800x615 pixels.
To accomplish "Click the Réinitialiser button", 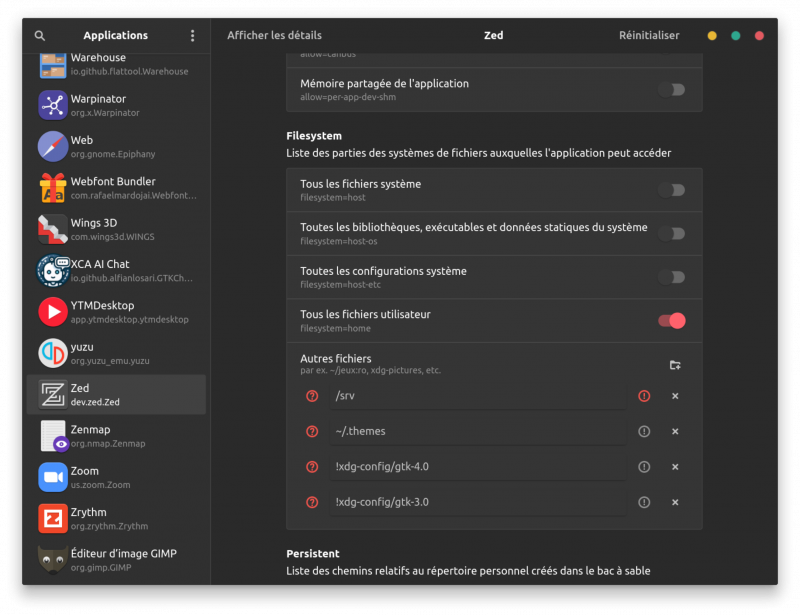I will 650,35.
